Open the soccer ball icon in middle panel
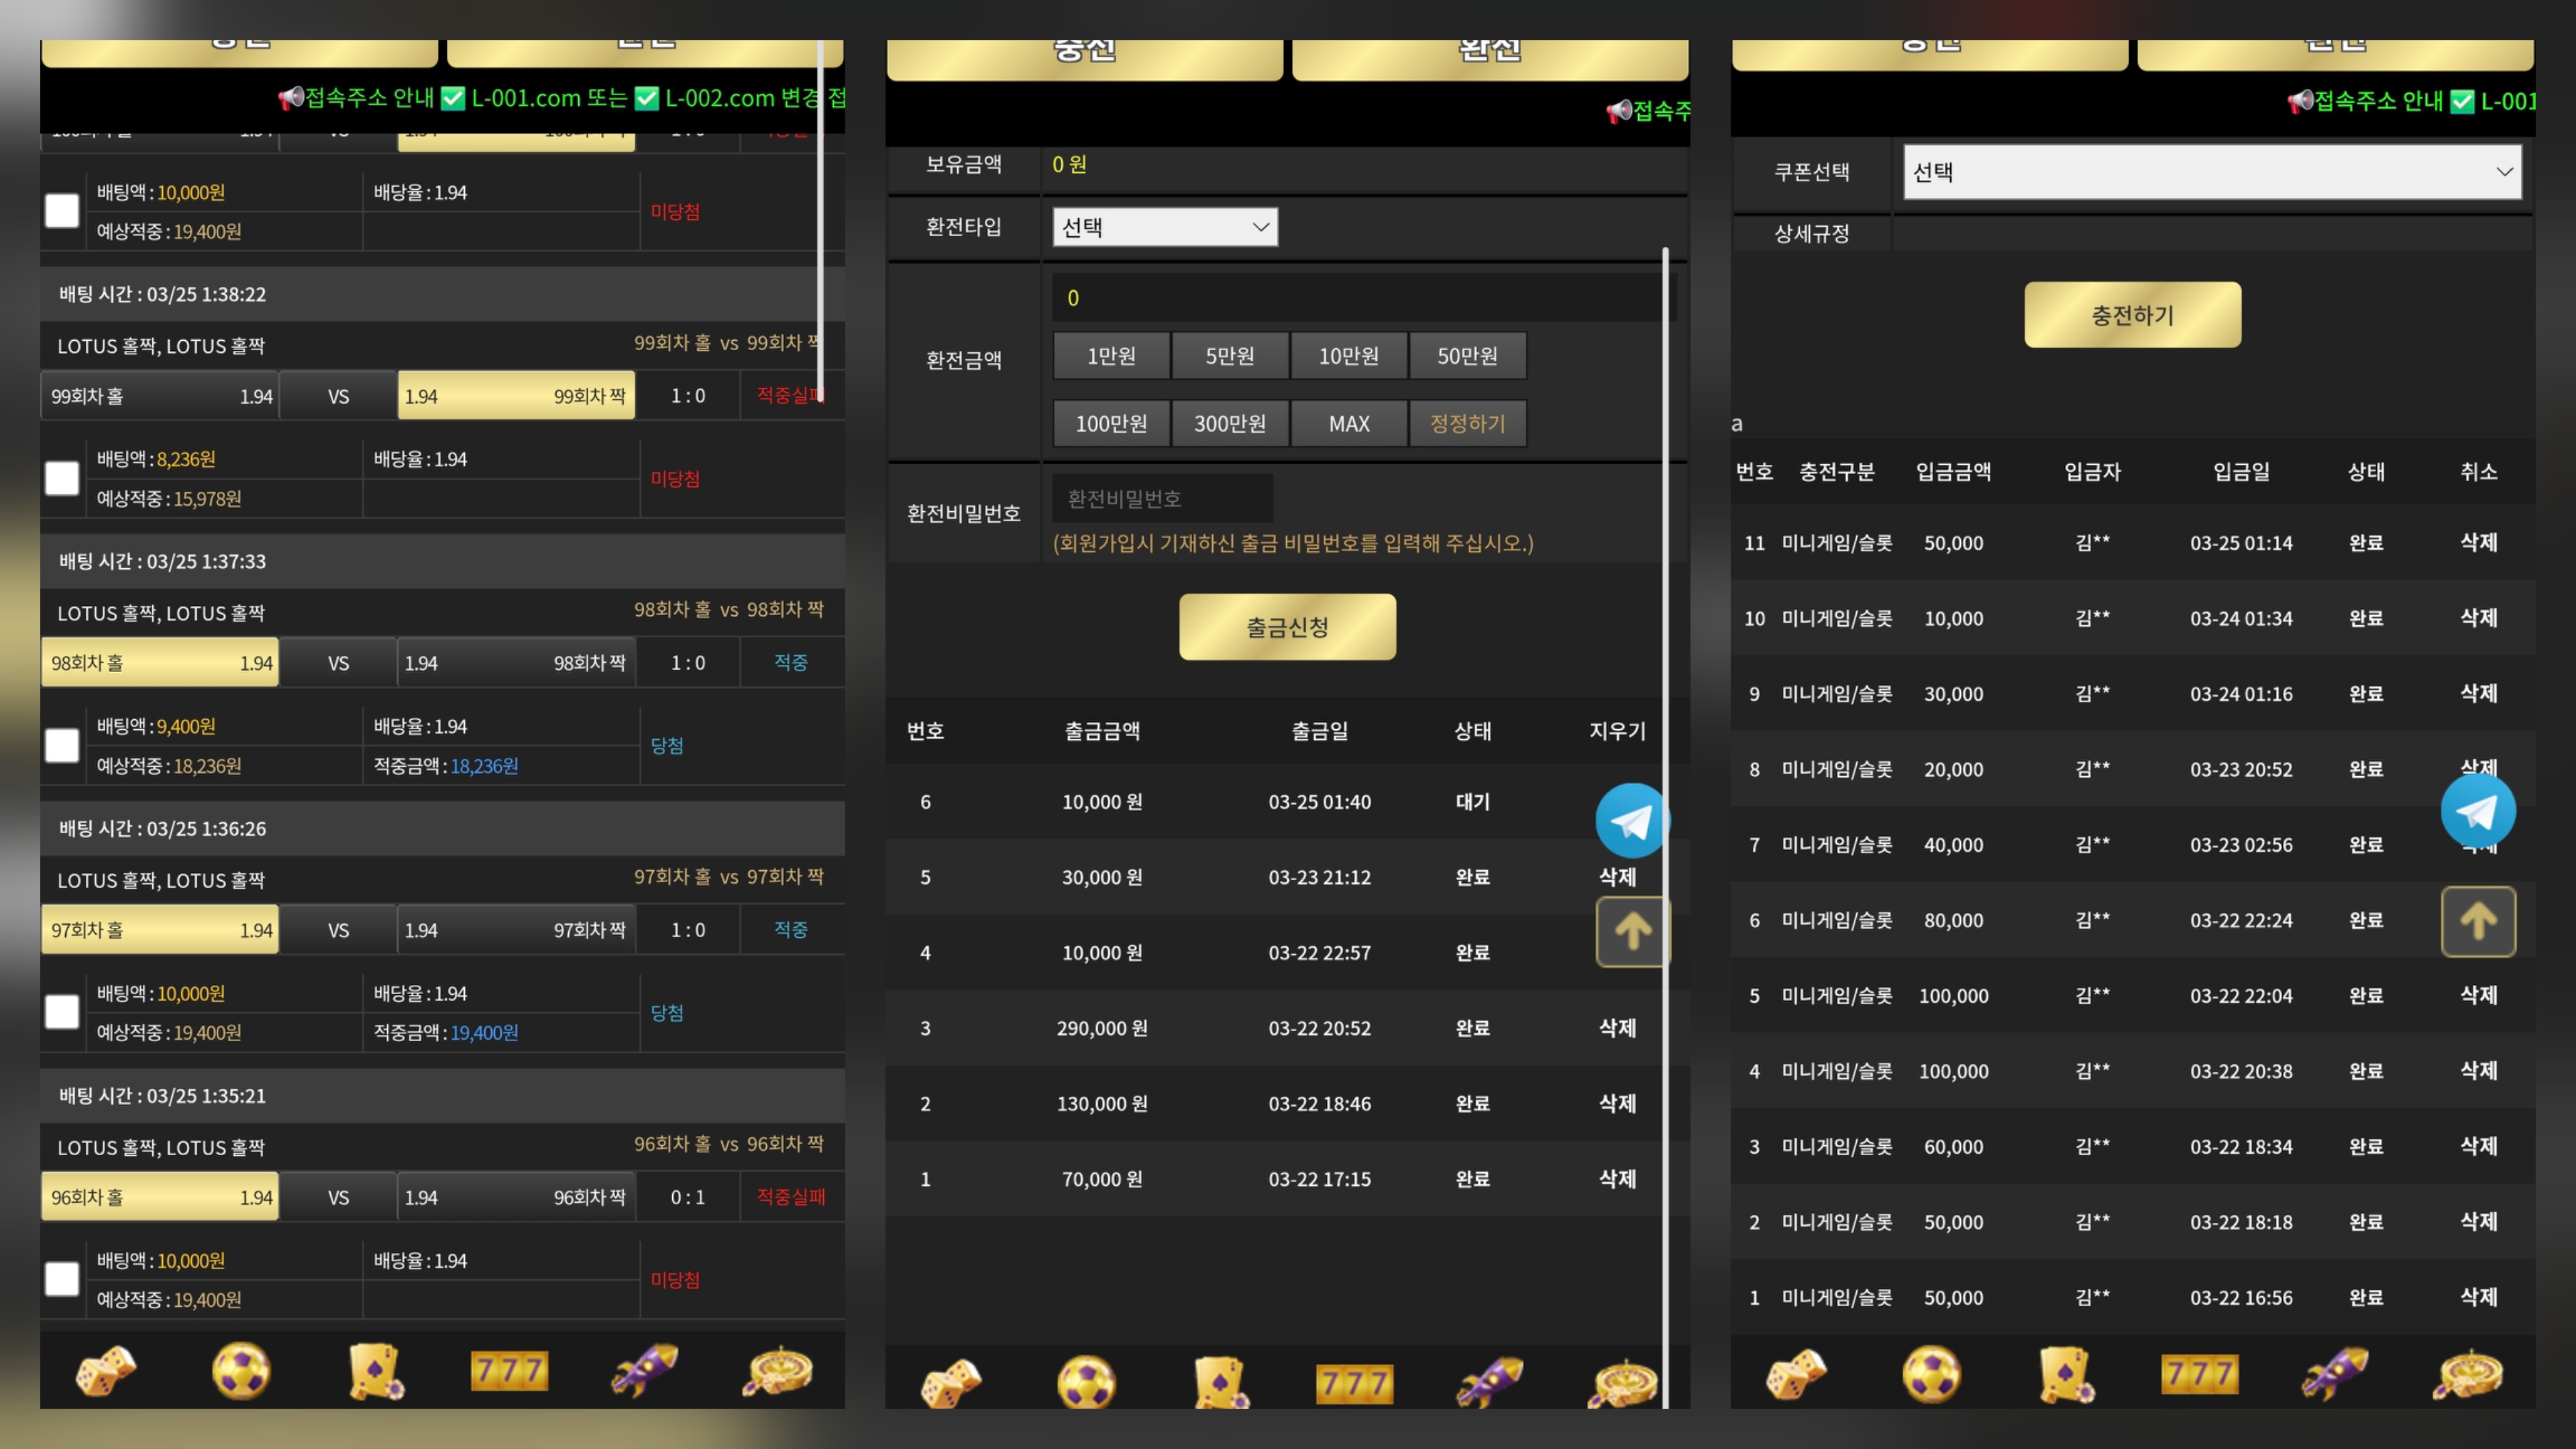Viewport: 2576px width, 1449px height. [1086, 1383]
